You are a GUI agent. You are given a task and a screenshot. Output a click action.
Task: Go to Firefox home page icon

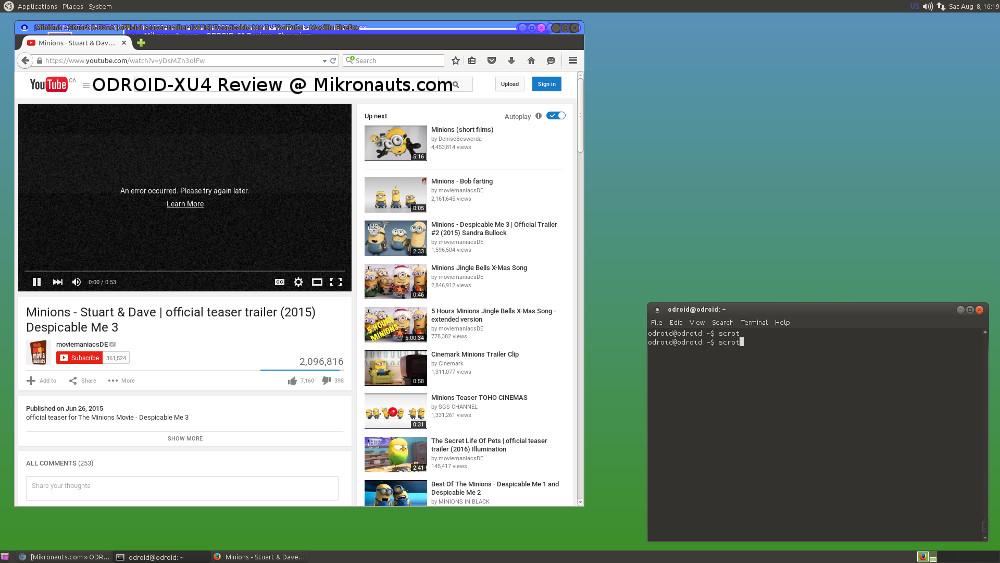coord(531,61)
